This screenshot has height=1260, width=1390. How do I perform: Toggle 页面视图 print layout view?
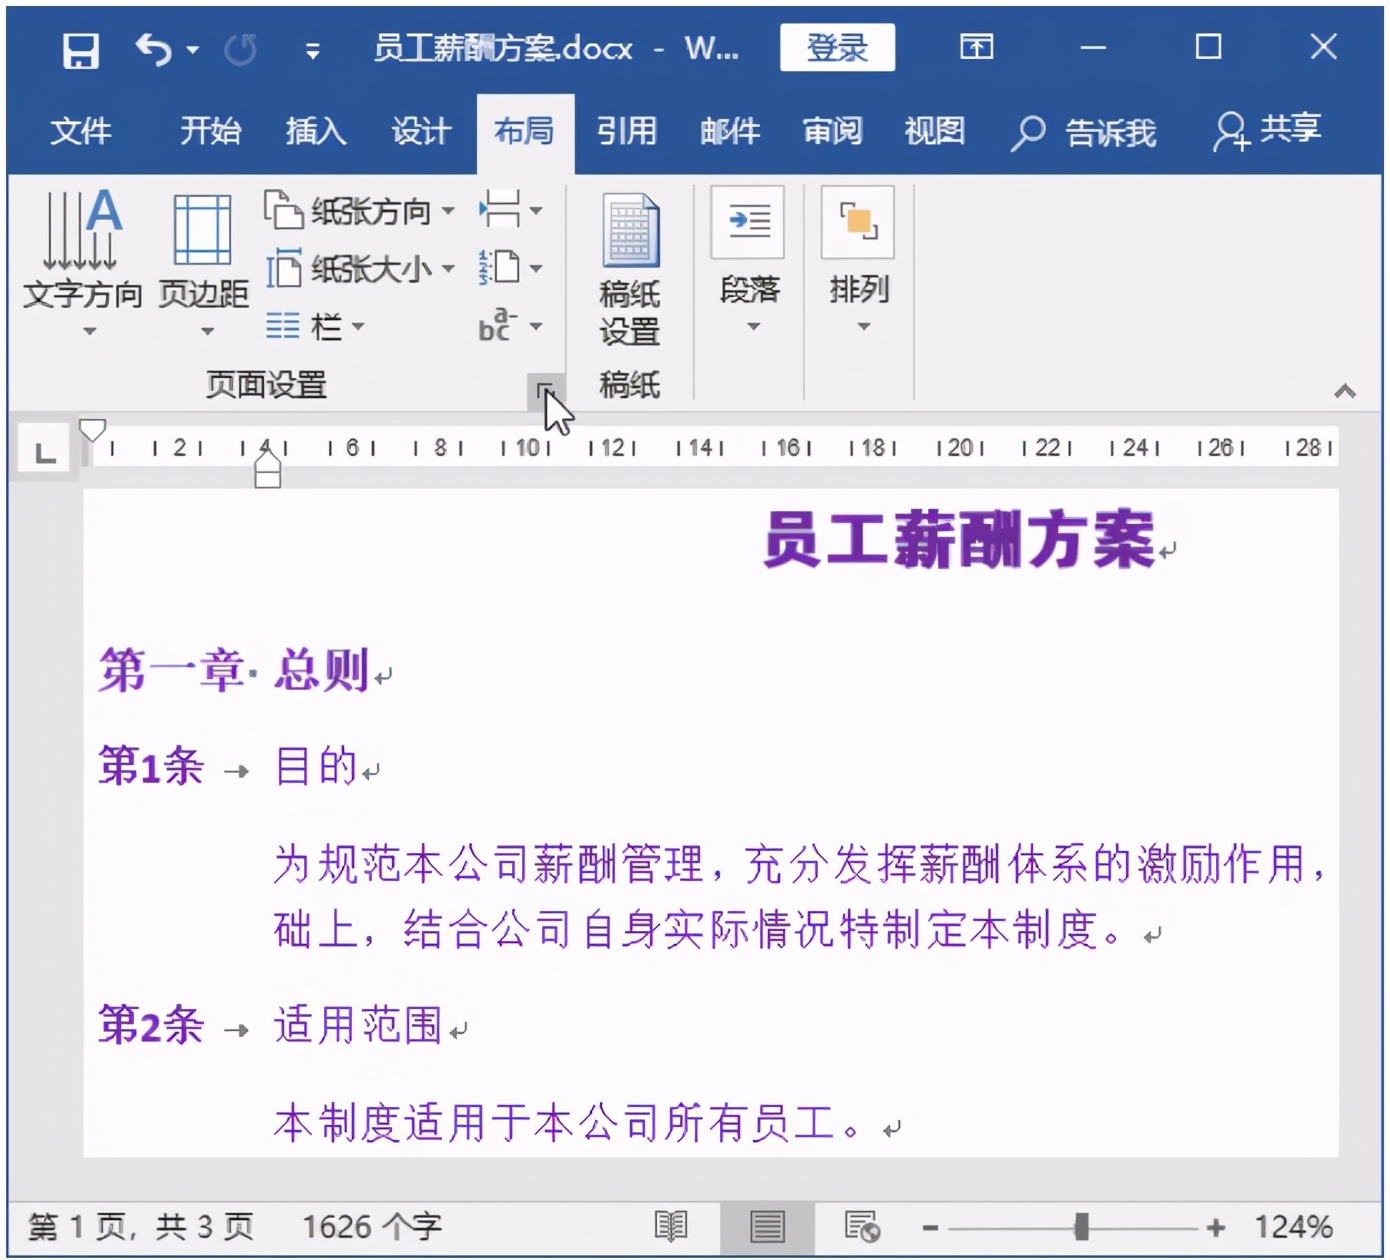point(766,1225)
